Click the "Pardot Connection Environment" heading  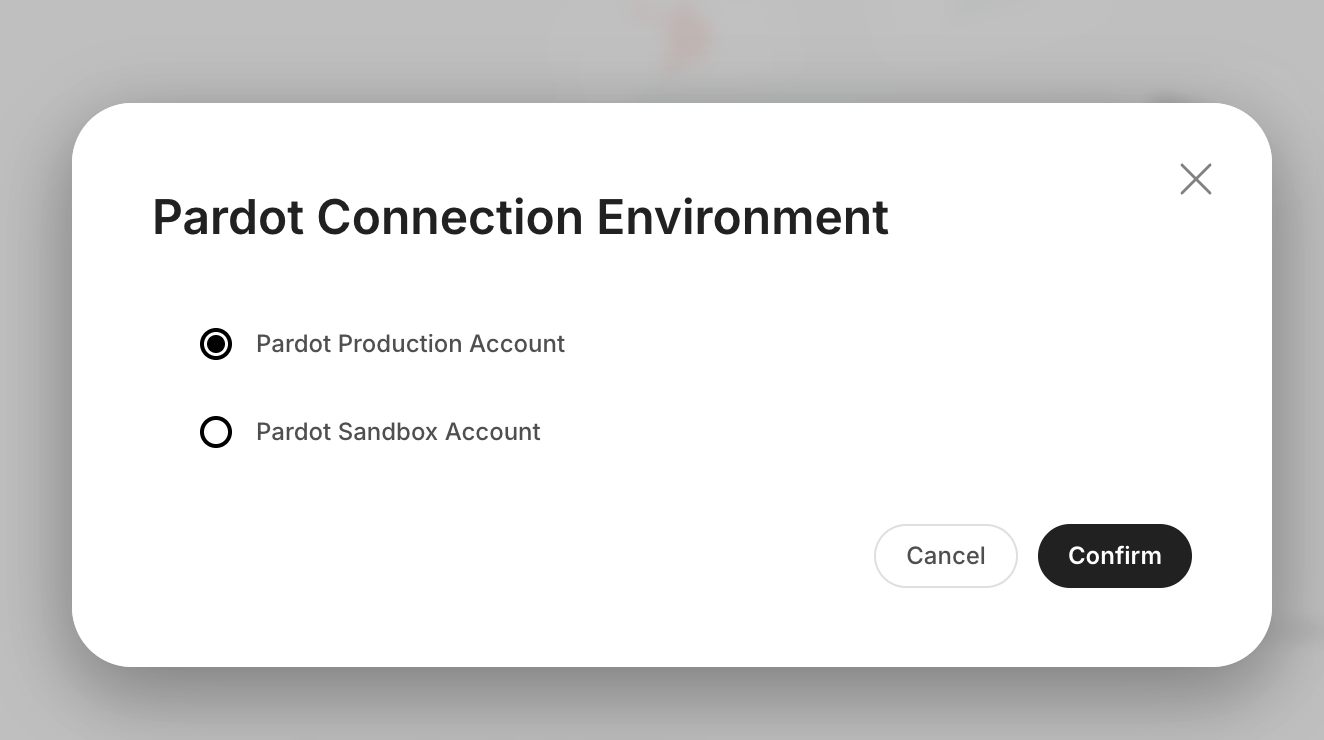click(520, 218)
